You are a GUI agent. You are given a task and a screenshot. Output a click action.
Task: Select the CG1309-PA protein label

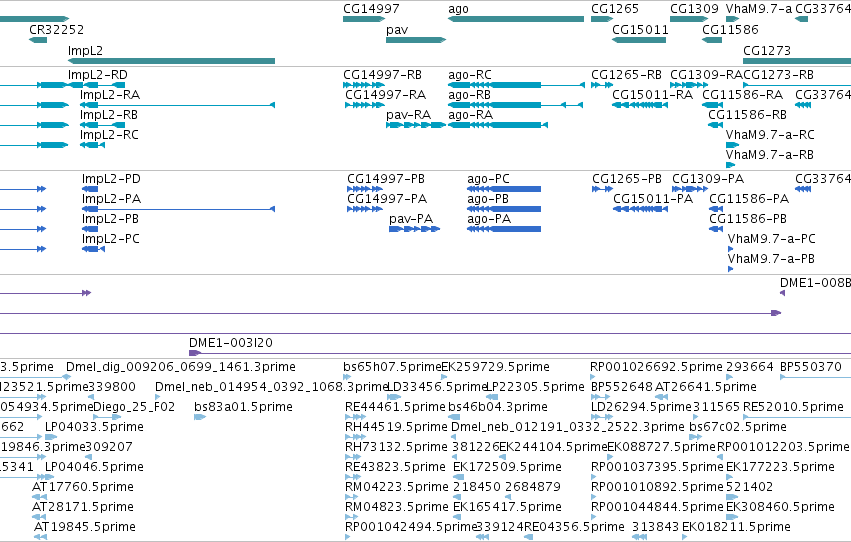point(708,178)
